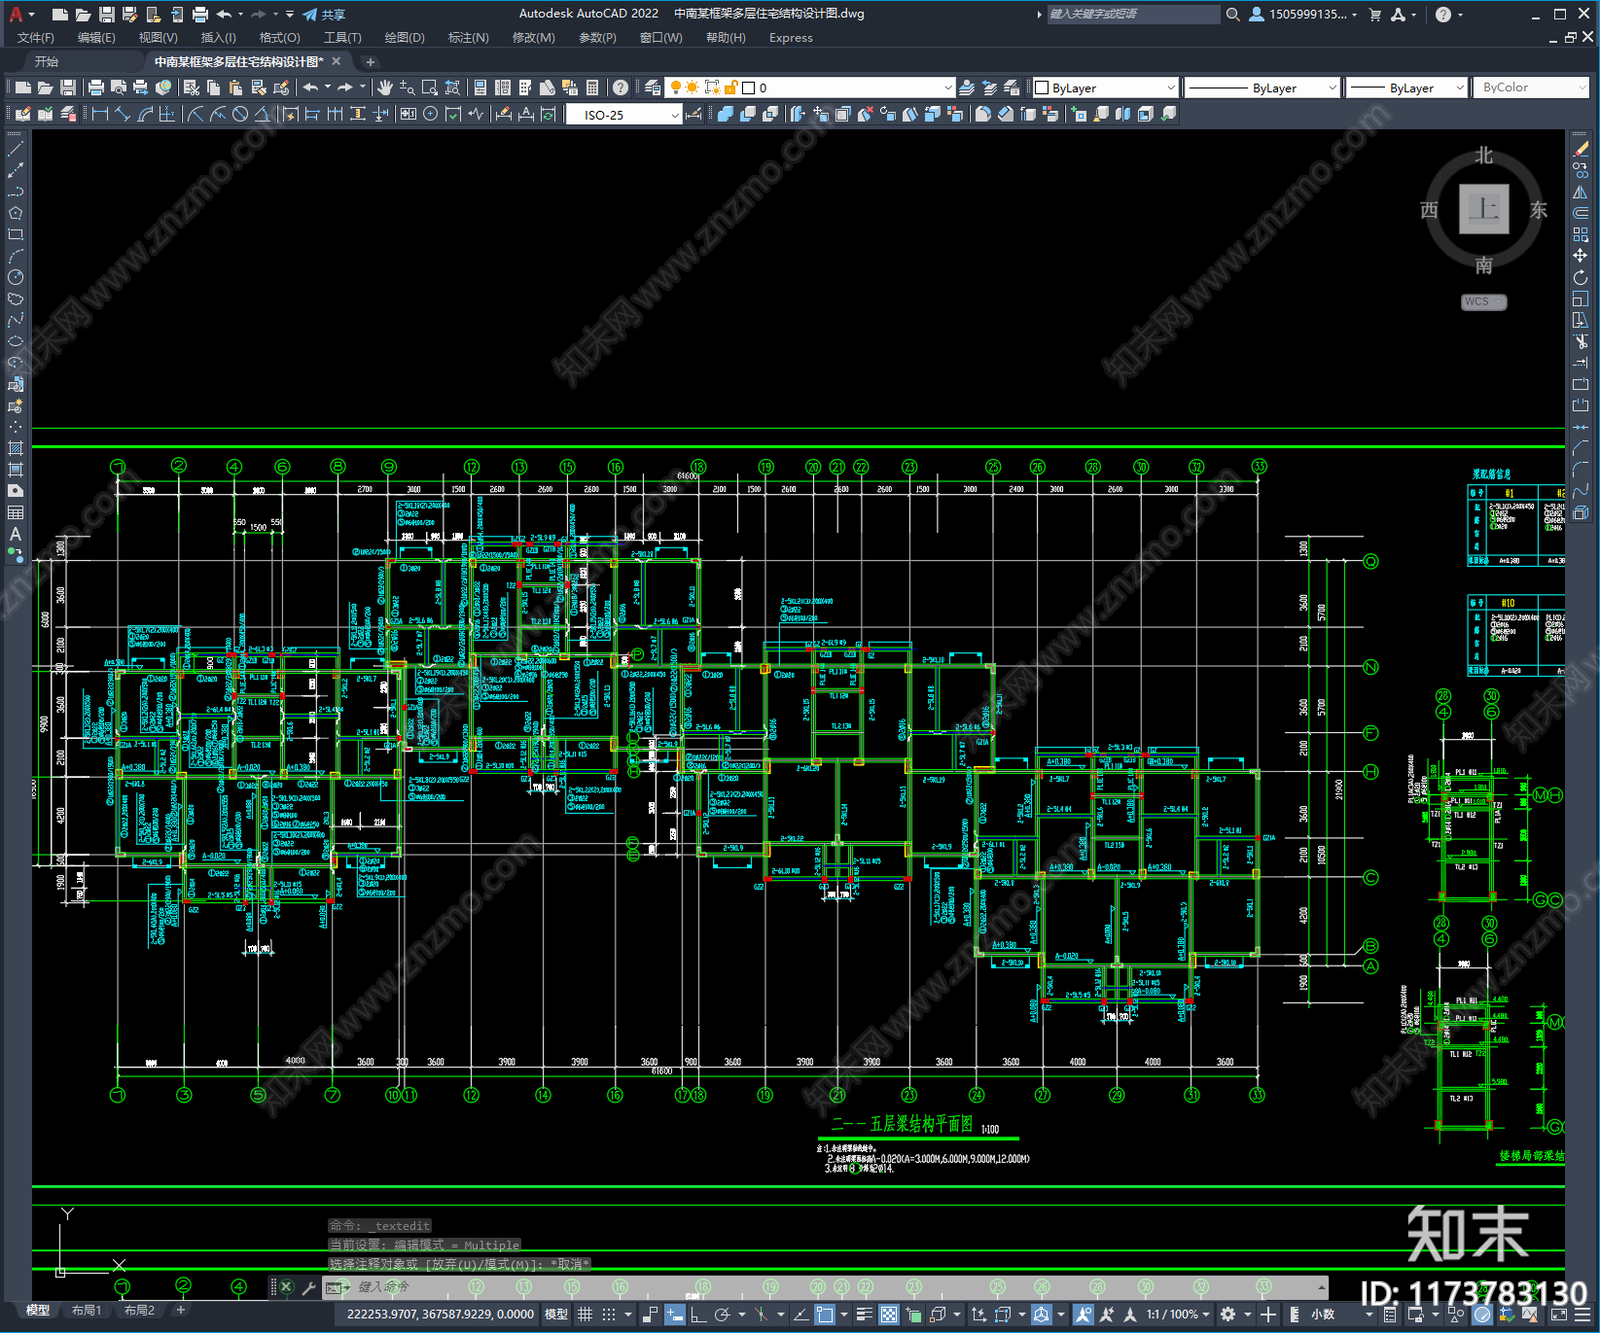Select the Linear dimension tool icon

[x=100, y=114]
